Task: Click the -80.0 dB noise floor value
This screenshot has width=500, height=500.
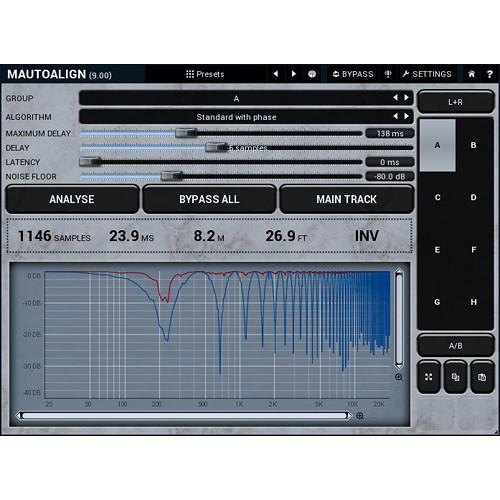Action: pos(390,176)
